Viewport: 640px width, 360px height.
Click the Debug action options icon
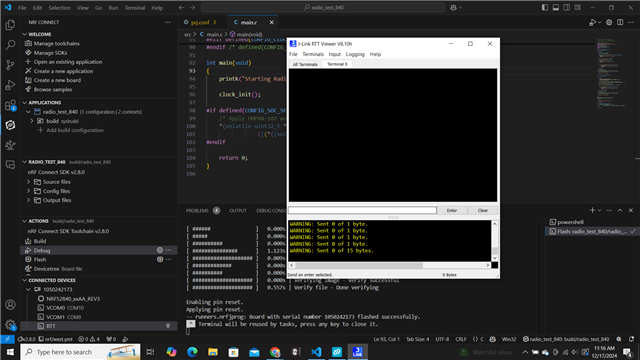[x=160, y=250]
